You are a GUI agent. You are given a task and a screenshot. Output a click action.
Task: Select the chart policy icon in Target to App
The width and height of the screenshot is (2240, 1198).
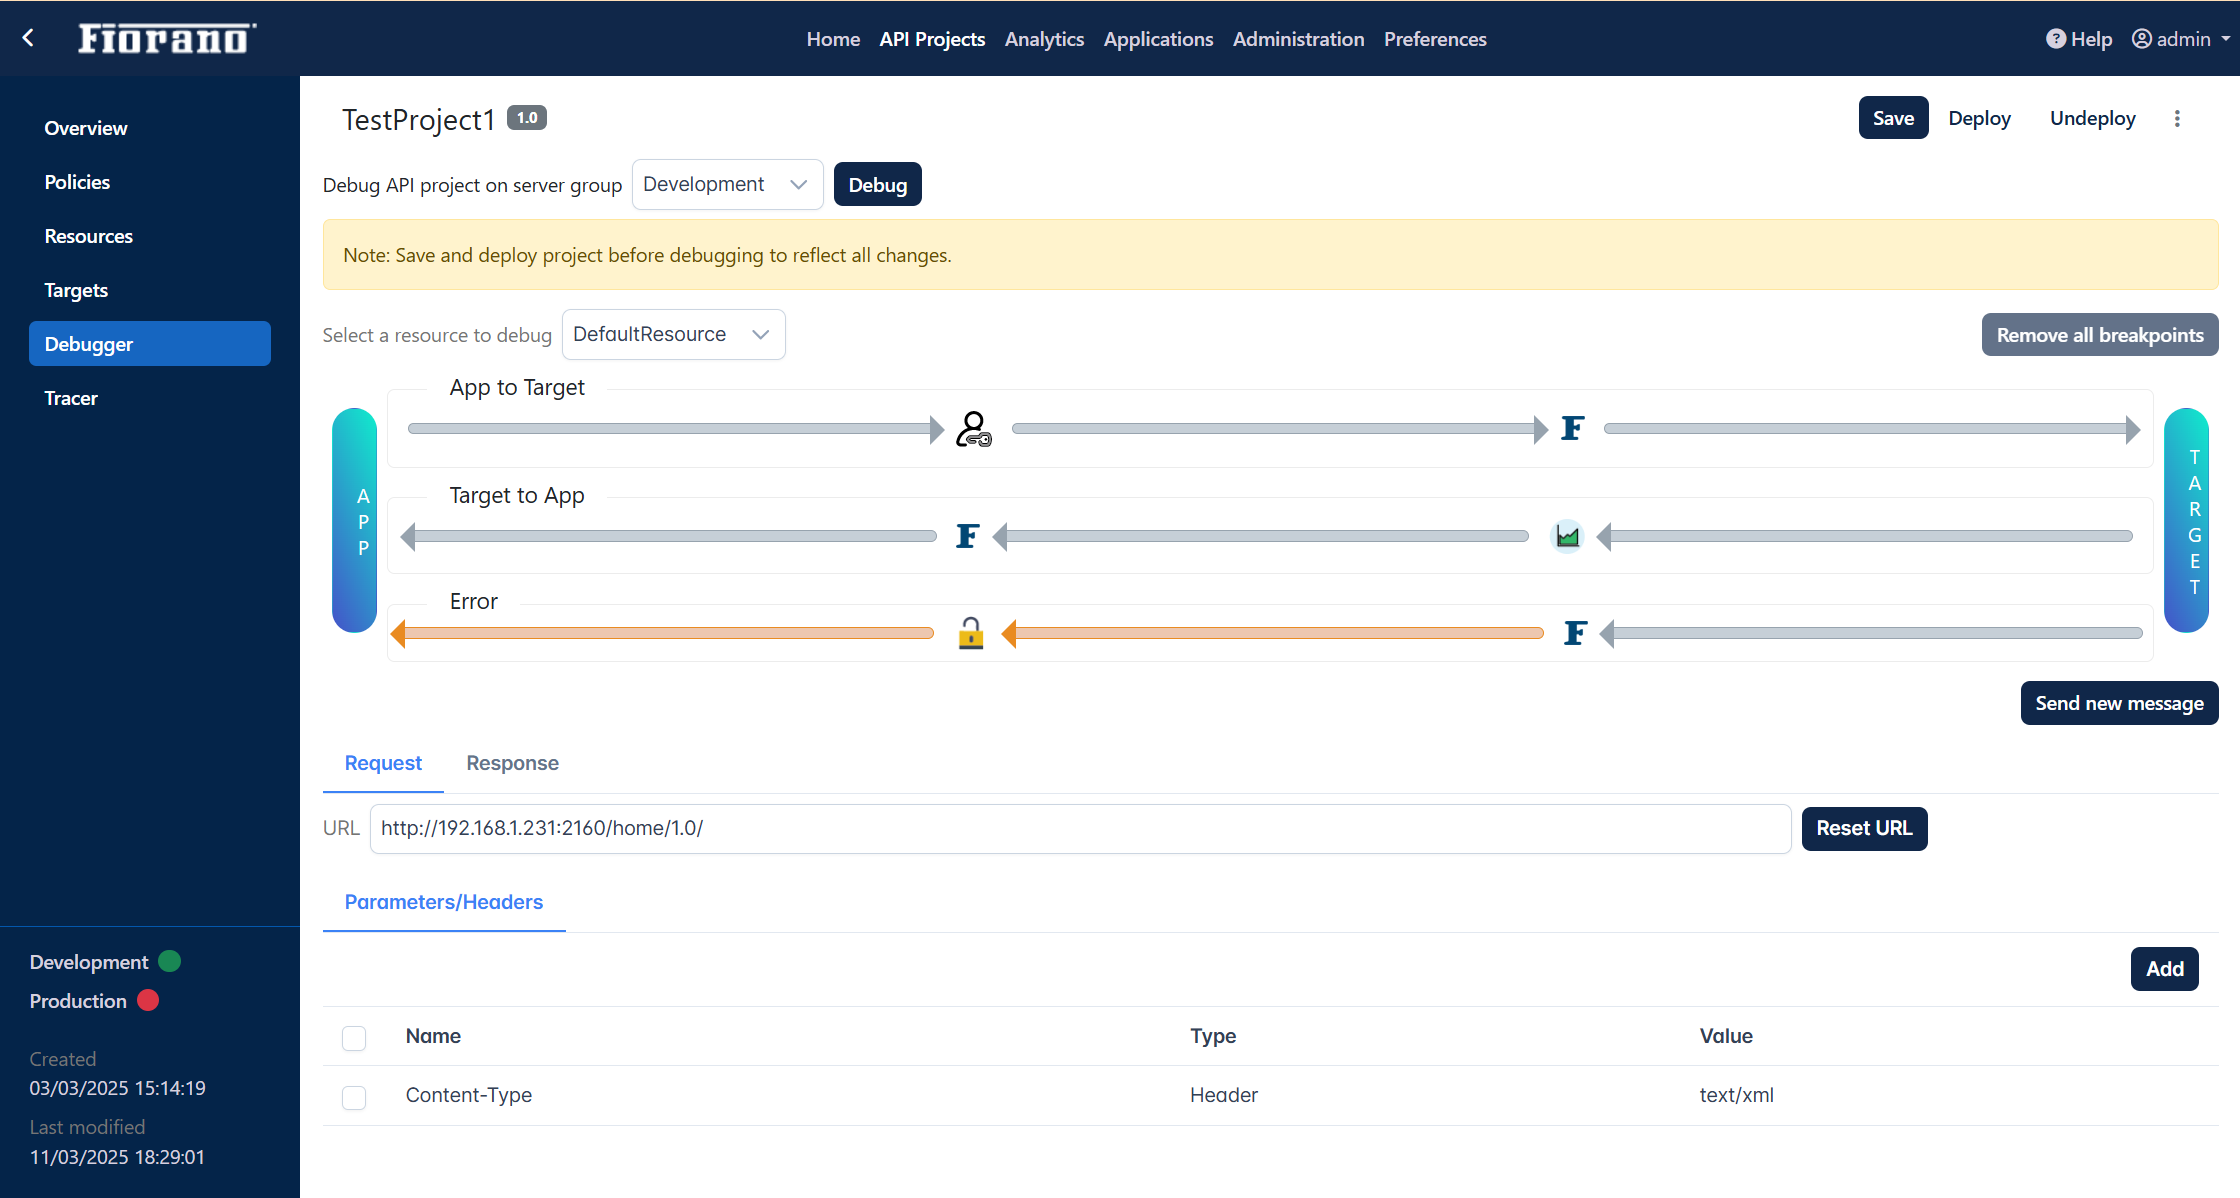click(x=1567, y=536)
